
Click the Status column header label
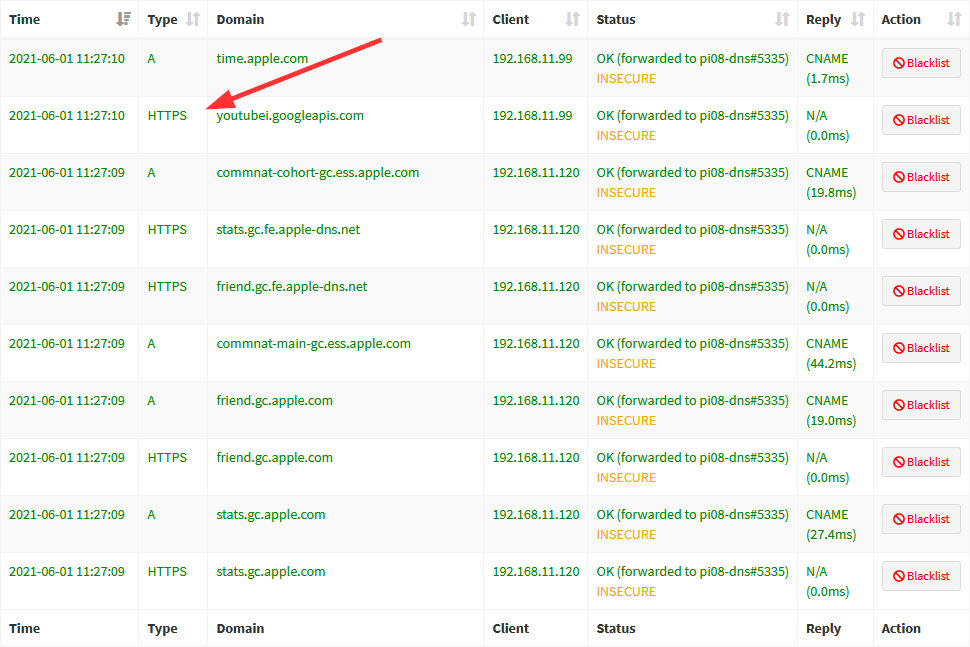[x=616, y=19]
